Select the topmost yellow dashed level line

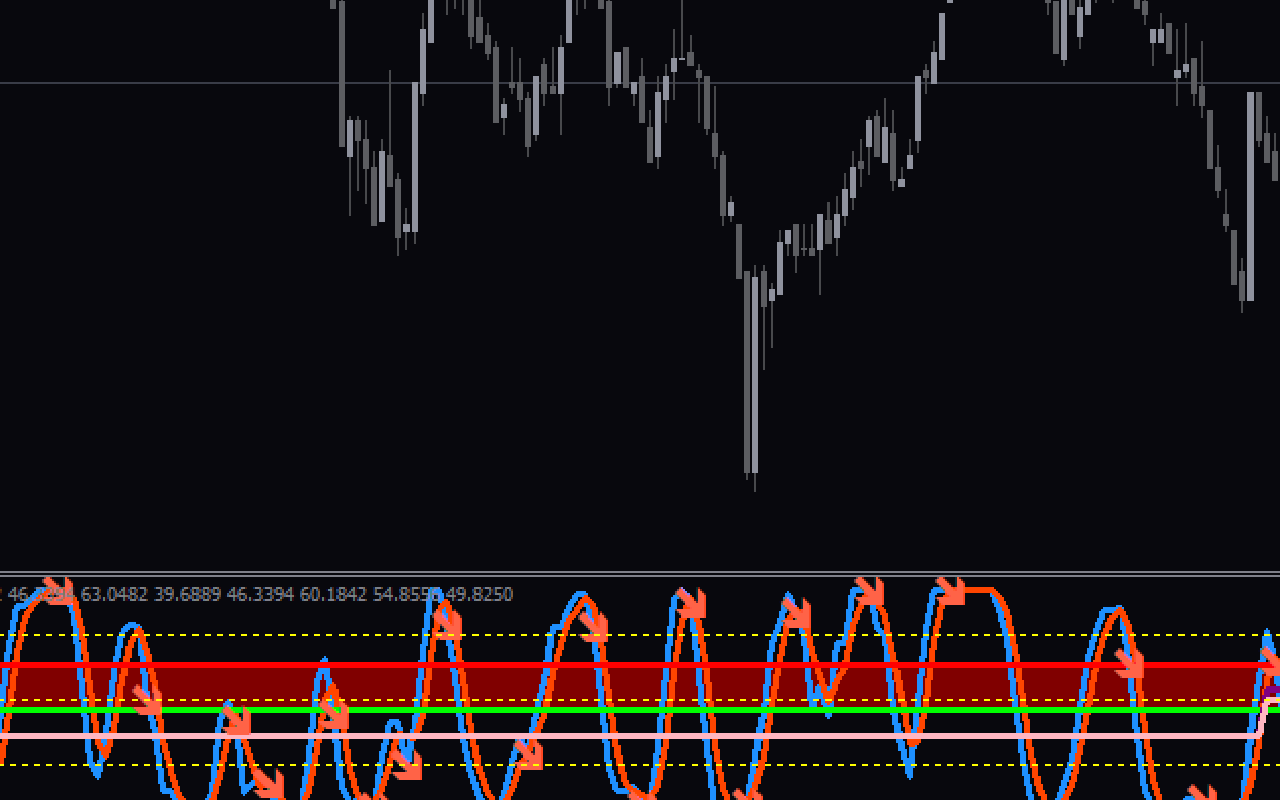(640, 635)
